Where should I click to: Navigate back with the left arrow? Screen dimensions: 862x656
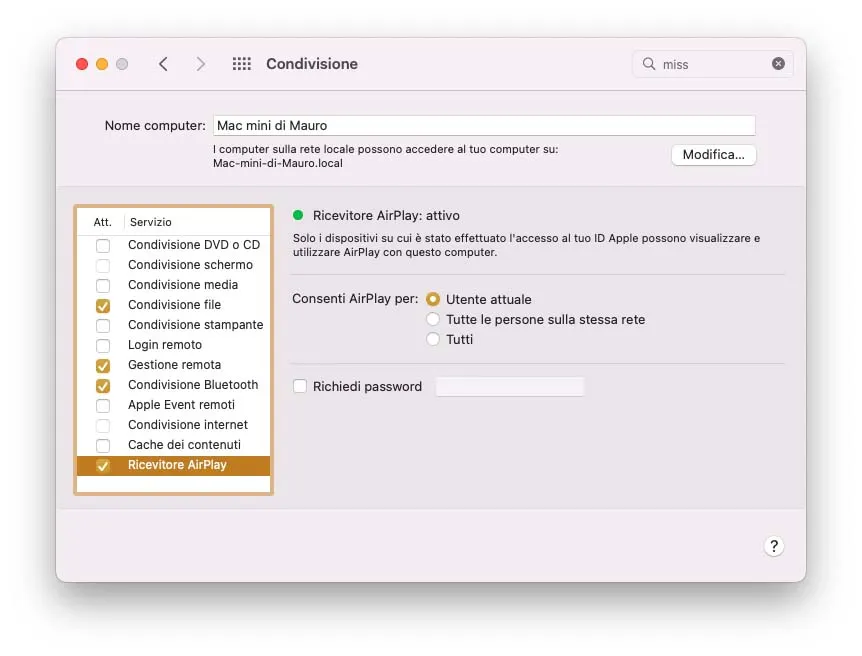pyautogui.click(x=163, y=63)
